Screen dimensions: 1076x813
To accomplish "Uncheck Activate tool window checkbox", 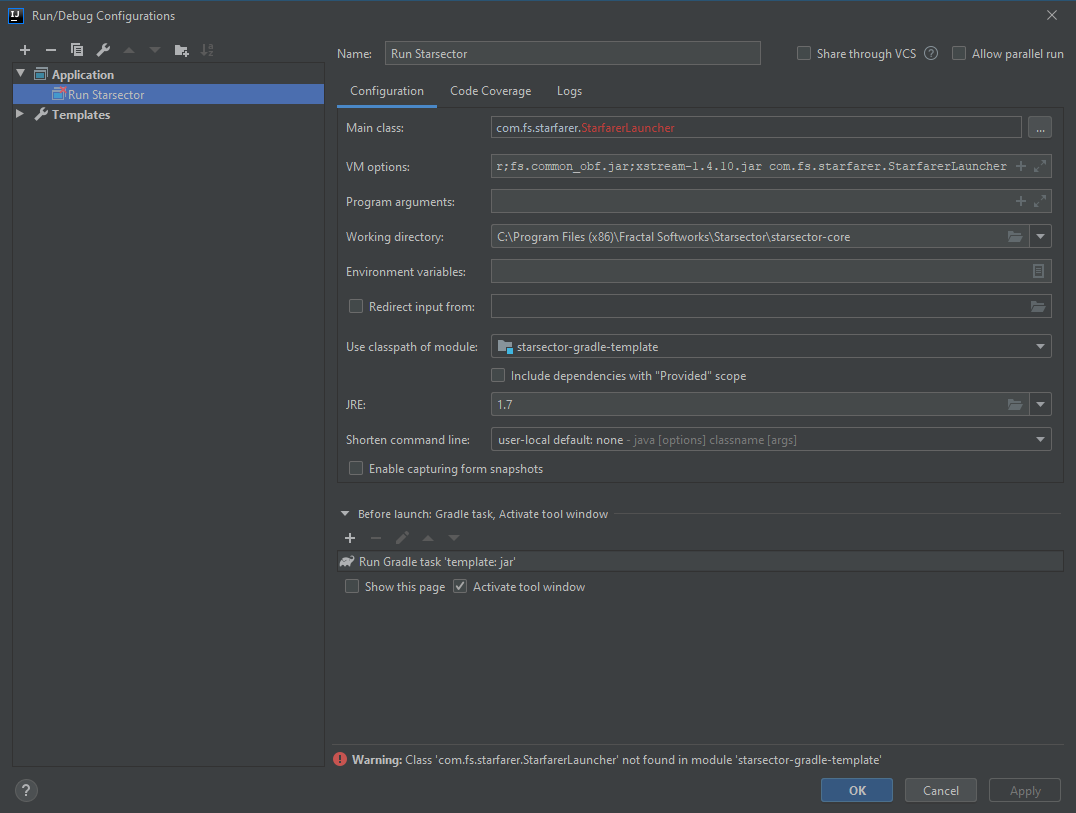I will (460, 586).
